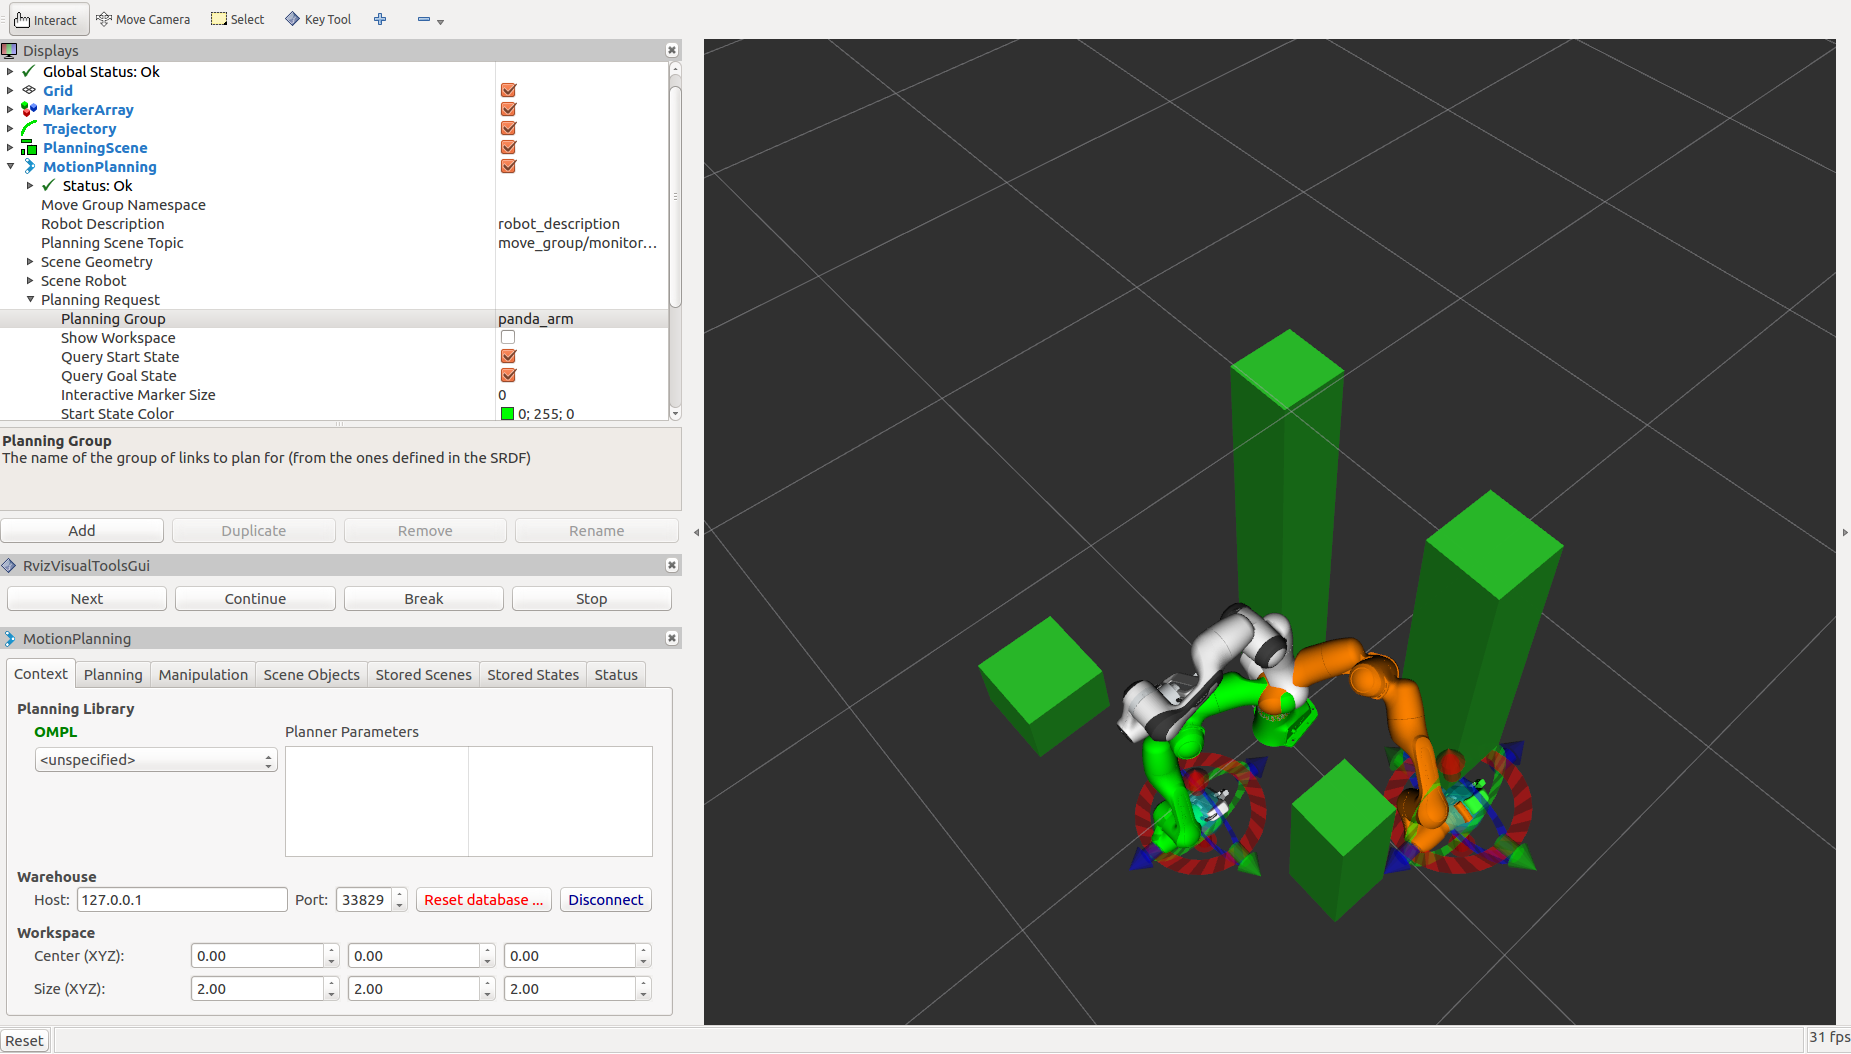The height and width of the screenshot is (1054, 1851).
Task: Activate the Move Camera tool
Action: pyautogui.click(x=143, y=19)
